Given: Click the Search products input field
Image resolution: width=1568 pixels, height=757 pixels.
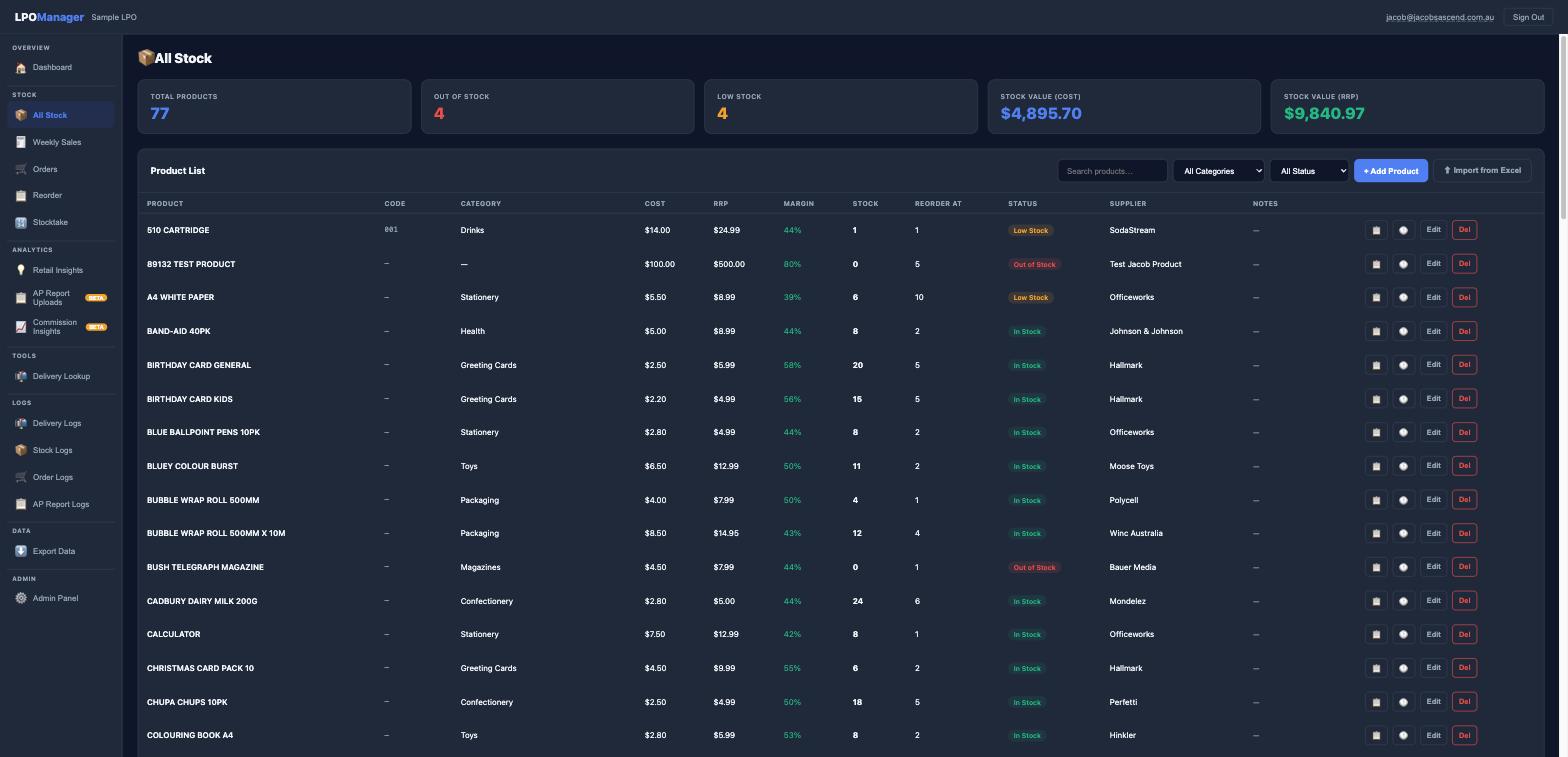Looking at the screenshot, I should tap(1112, 171).
